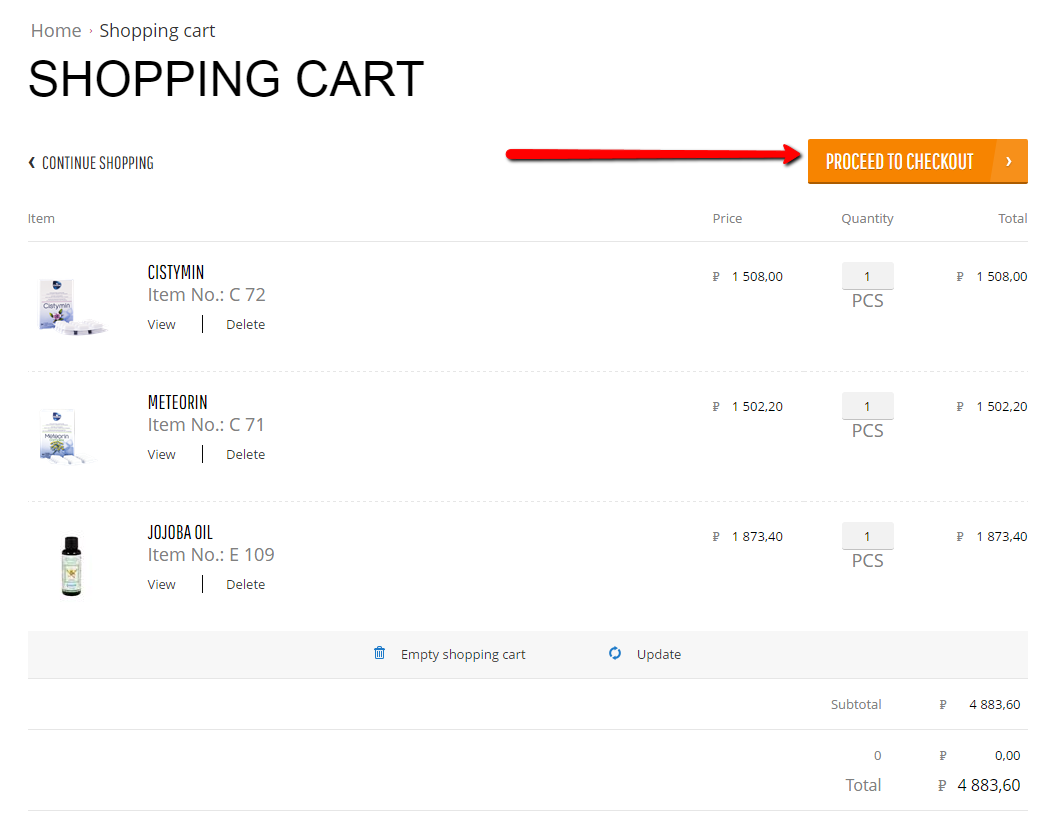Click the Price column header

pyautogui.click(x=727, y=219)
